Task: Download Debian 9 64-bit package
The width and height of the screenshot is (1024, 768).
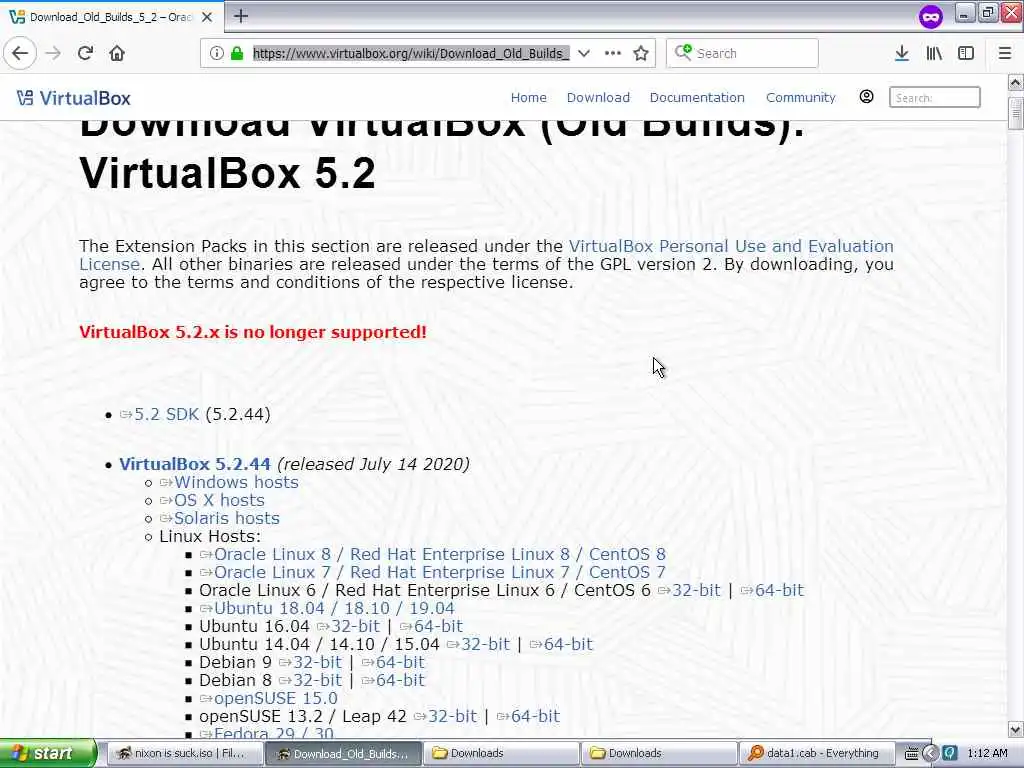Action: tap(393, 662)
